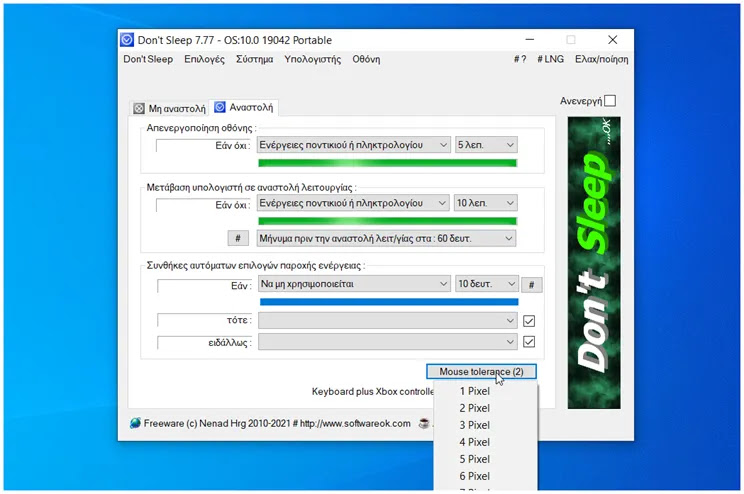The height and width of the screenshot is (494, 744).
Task: Click the # button beside the message dropdown
Action: (x=238, y=238)
